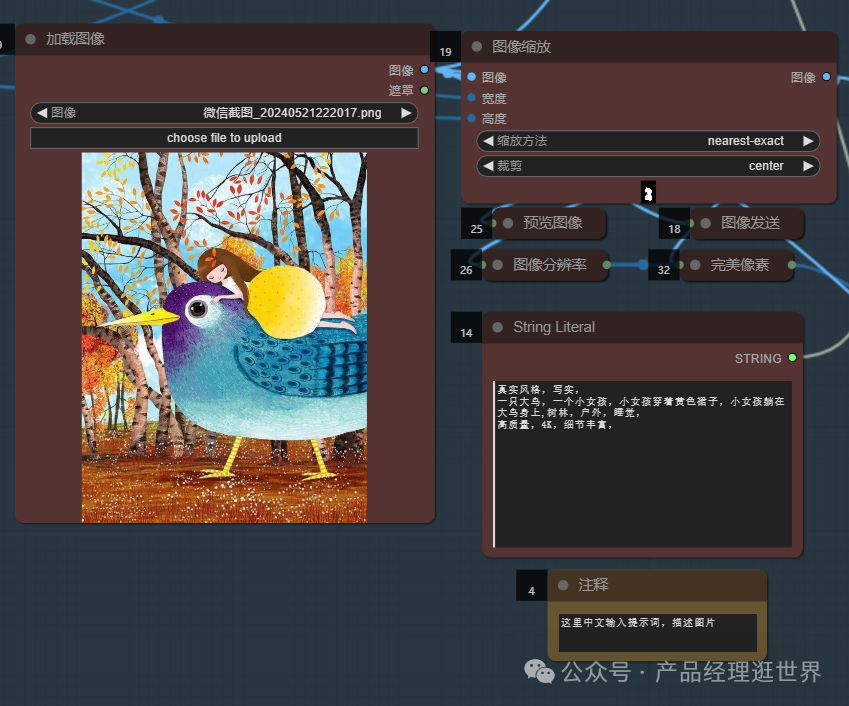This screenshot has height=706, width=849.
Task: Click the choose file to upload button
Action: coord(224,138)
